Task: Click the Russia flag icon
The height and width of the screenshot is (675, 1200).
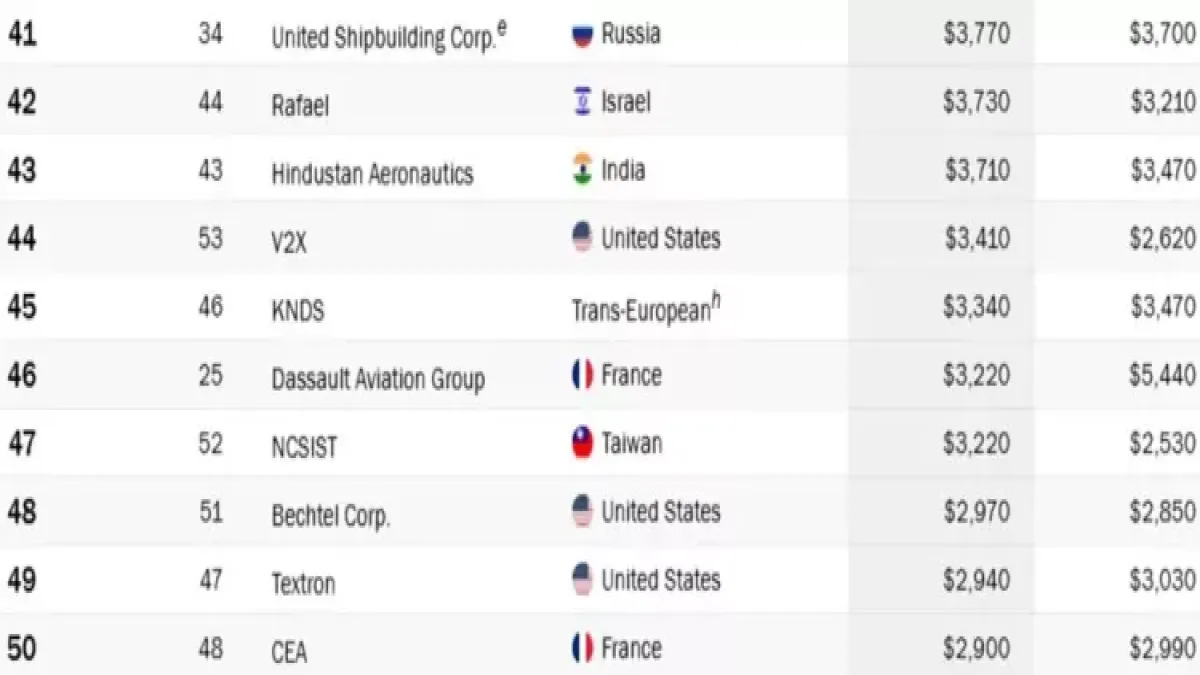Action: 582,35
